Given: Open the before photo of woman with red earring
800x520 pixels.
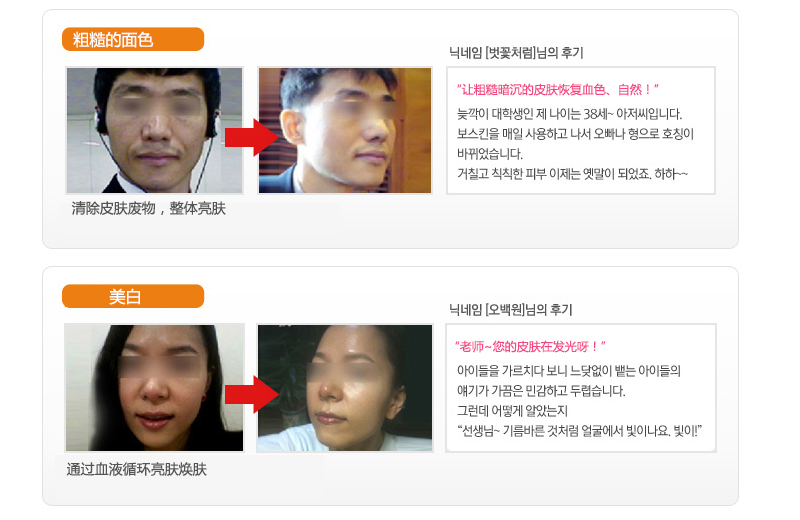Looking at the screenshot, I should pos(154,387).
